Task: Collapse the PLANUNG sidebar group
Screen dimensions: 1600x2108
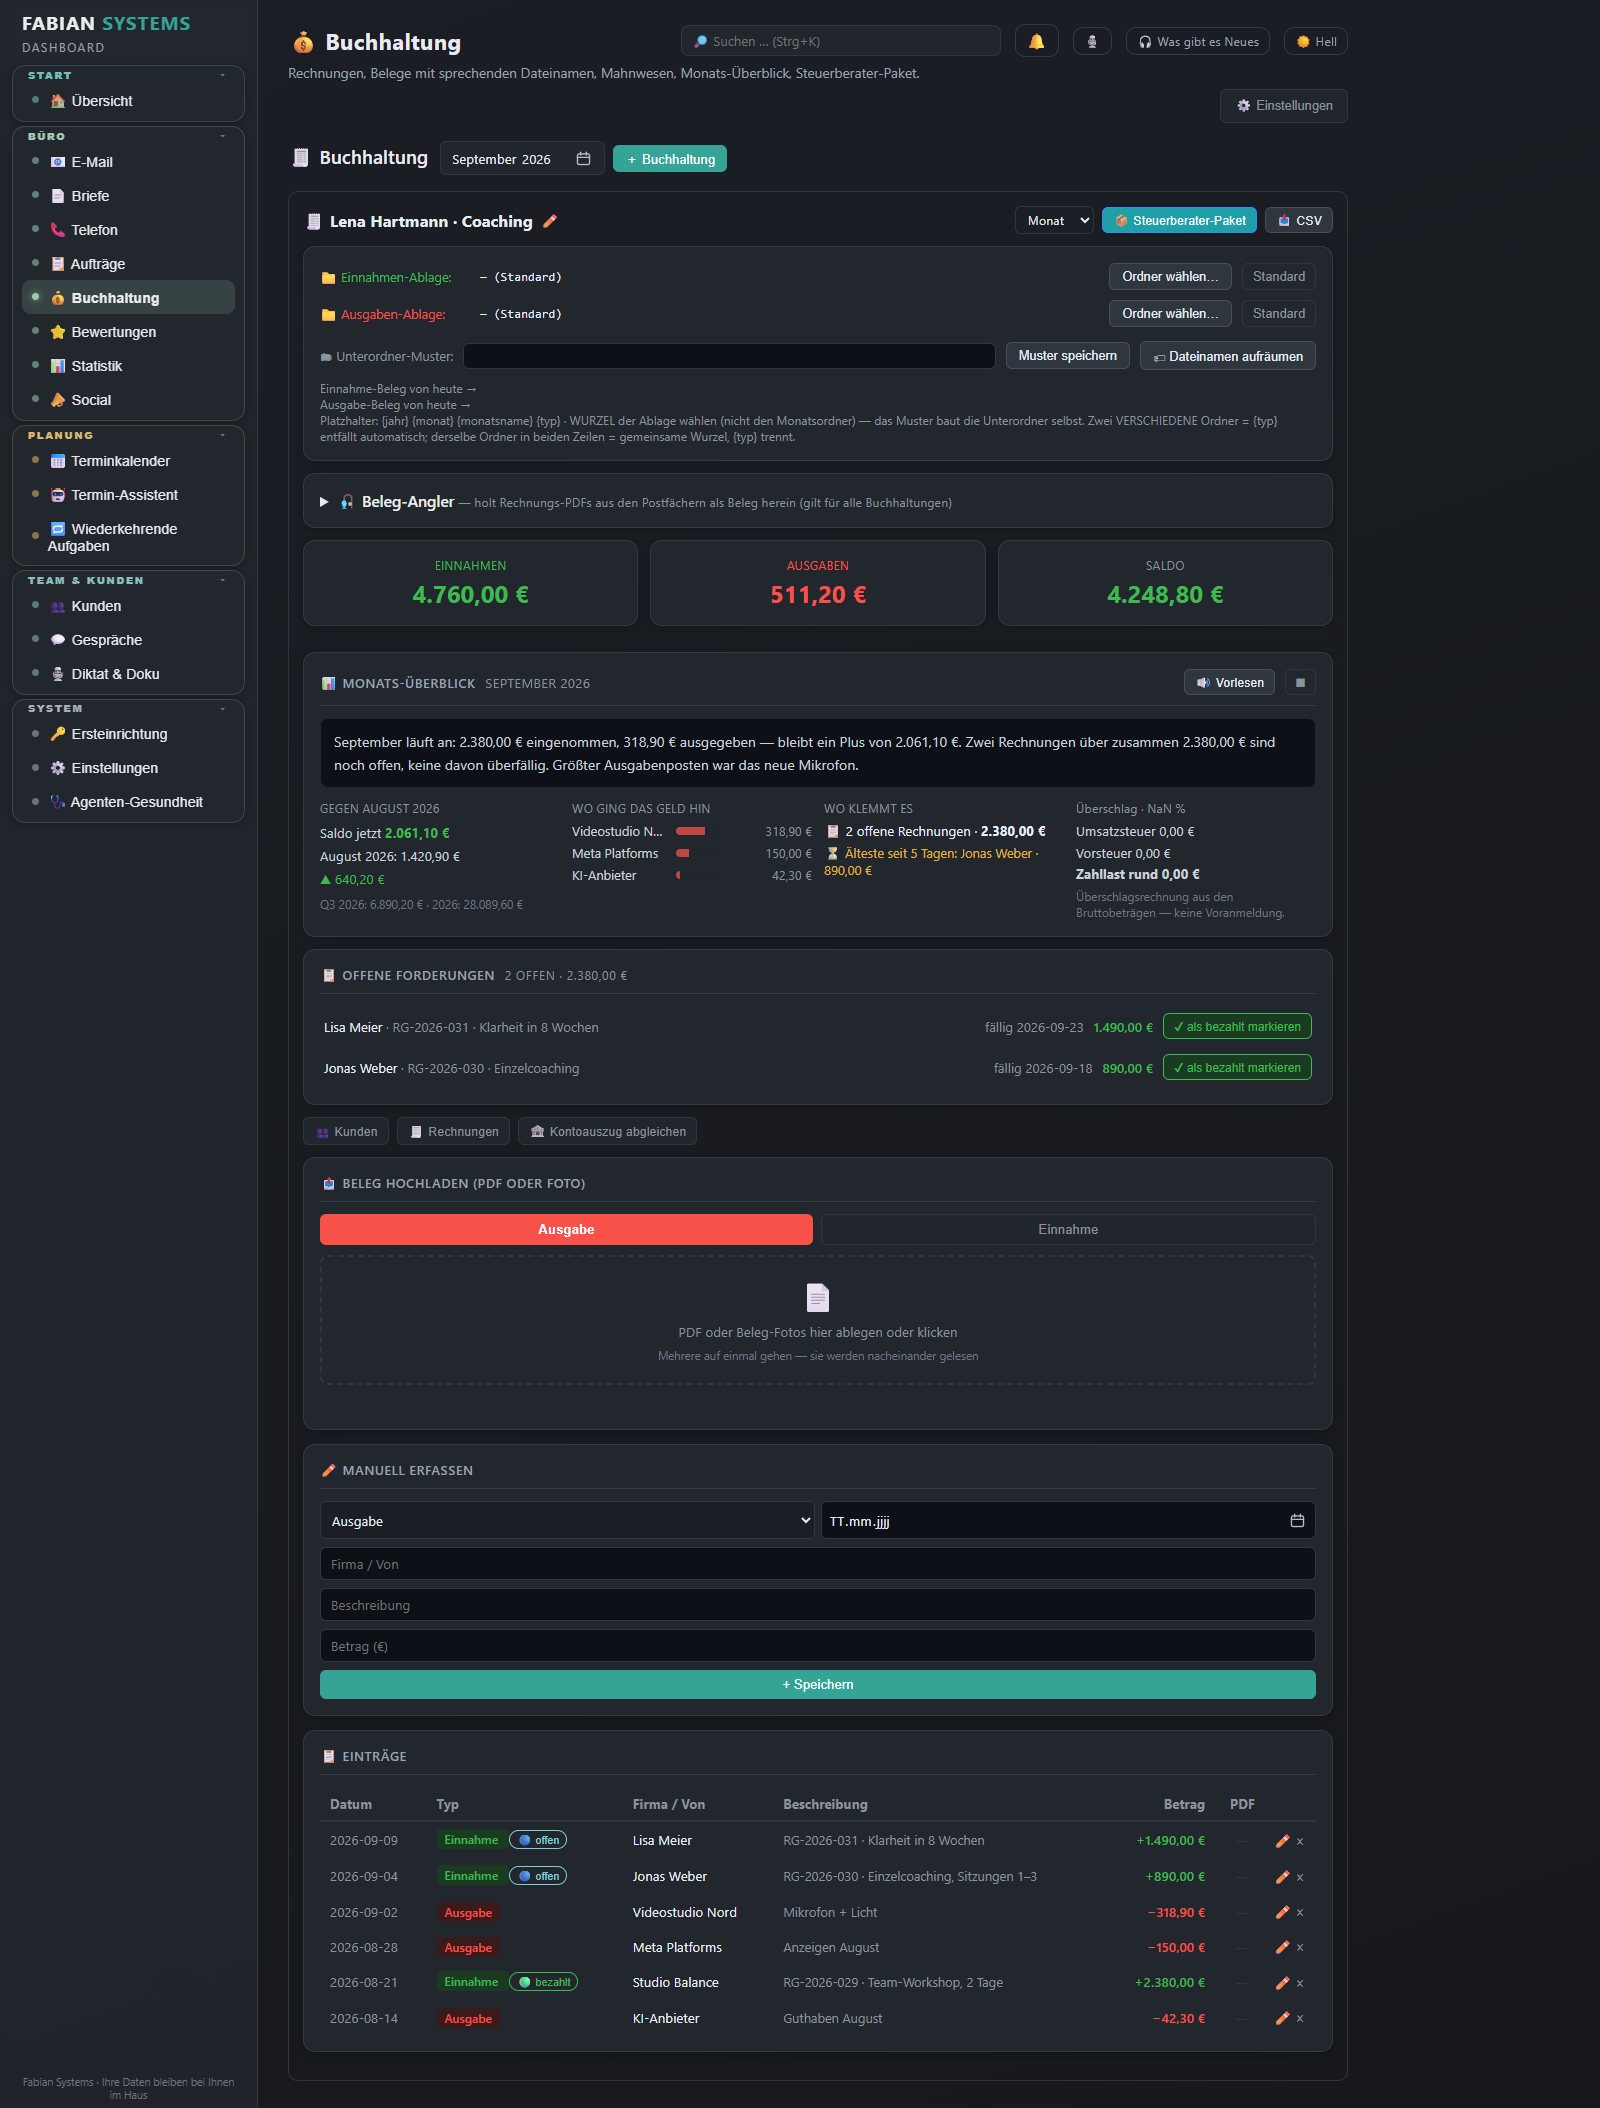Action: click(x=222, y=435)
